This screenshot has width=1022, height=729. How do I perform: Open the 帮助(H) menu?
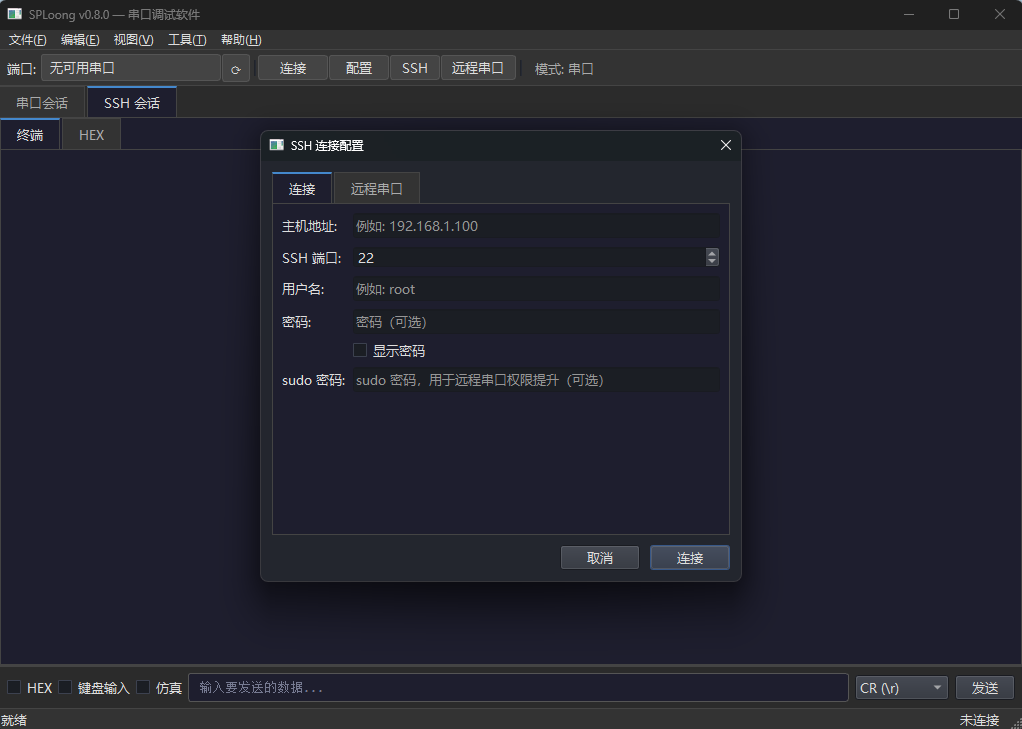[241, 40]
